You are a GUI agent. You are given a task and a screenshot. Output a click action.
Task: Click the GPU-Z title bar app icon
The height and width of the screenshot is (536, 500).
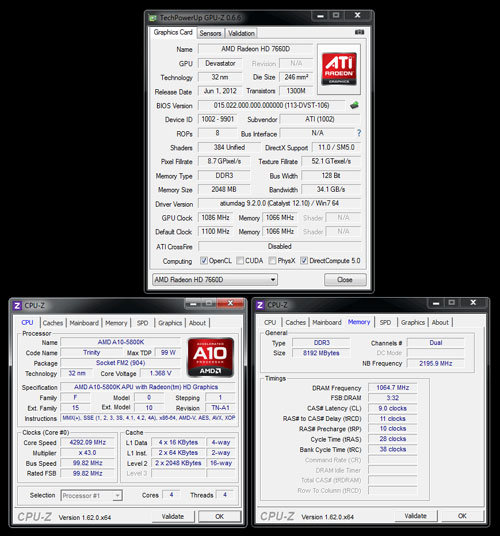[x=153, y=17]
